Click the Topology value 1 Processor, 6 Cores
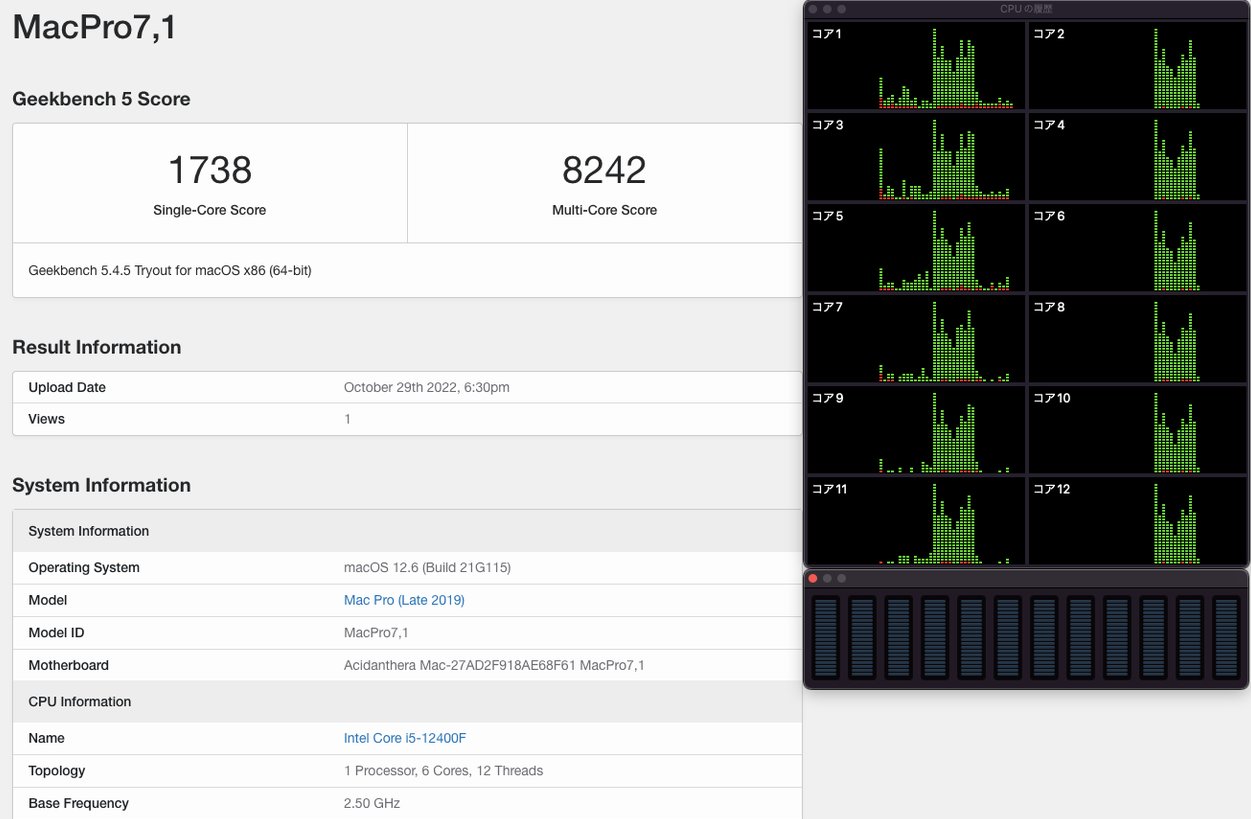1251x819 pixels. pyautogui.click(x=443, y=771)
